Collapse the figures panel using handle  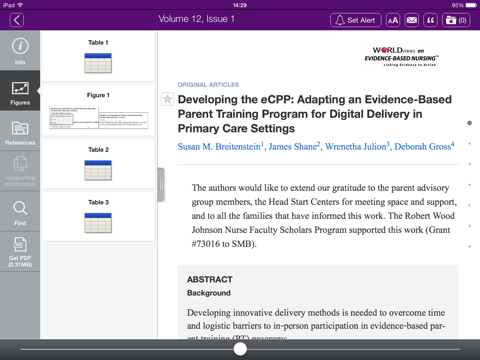tap(161, 185)
